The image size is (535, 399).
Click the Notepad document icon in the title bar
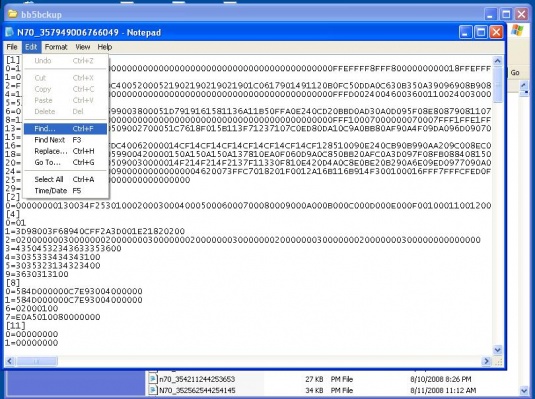pyautogui.click(x=10, y=32)
